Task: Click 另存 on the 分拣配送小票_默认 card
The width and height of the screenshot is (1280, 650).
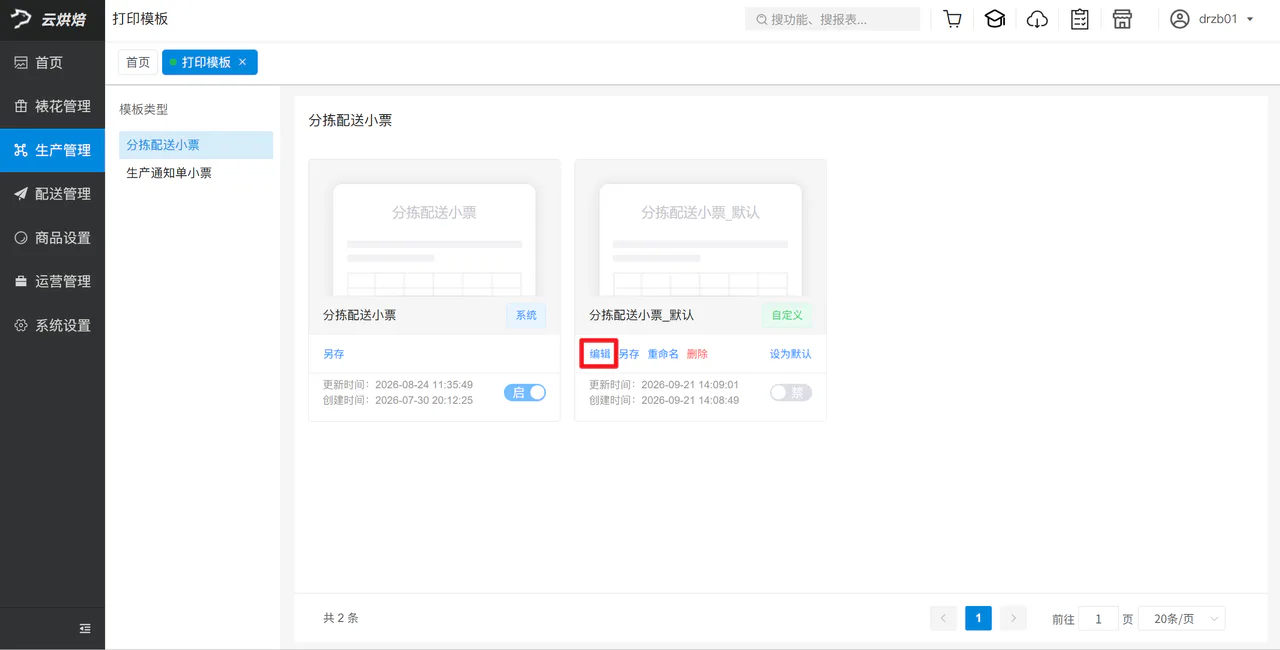Action: click(629, 354)
